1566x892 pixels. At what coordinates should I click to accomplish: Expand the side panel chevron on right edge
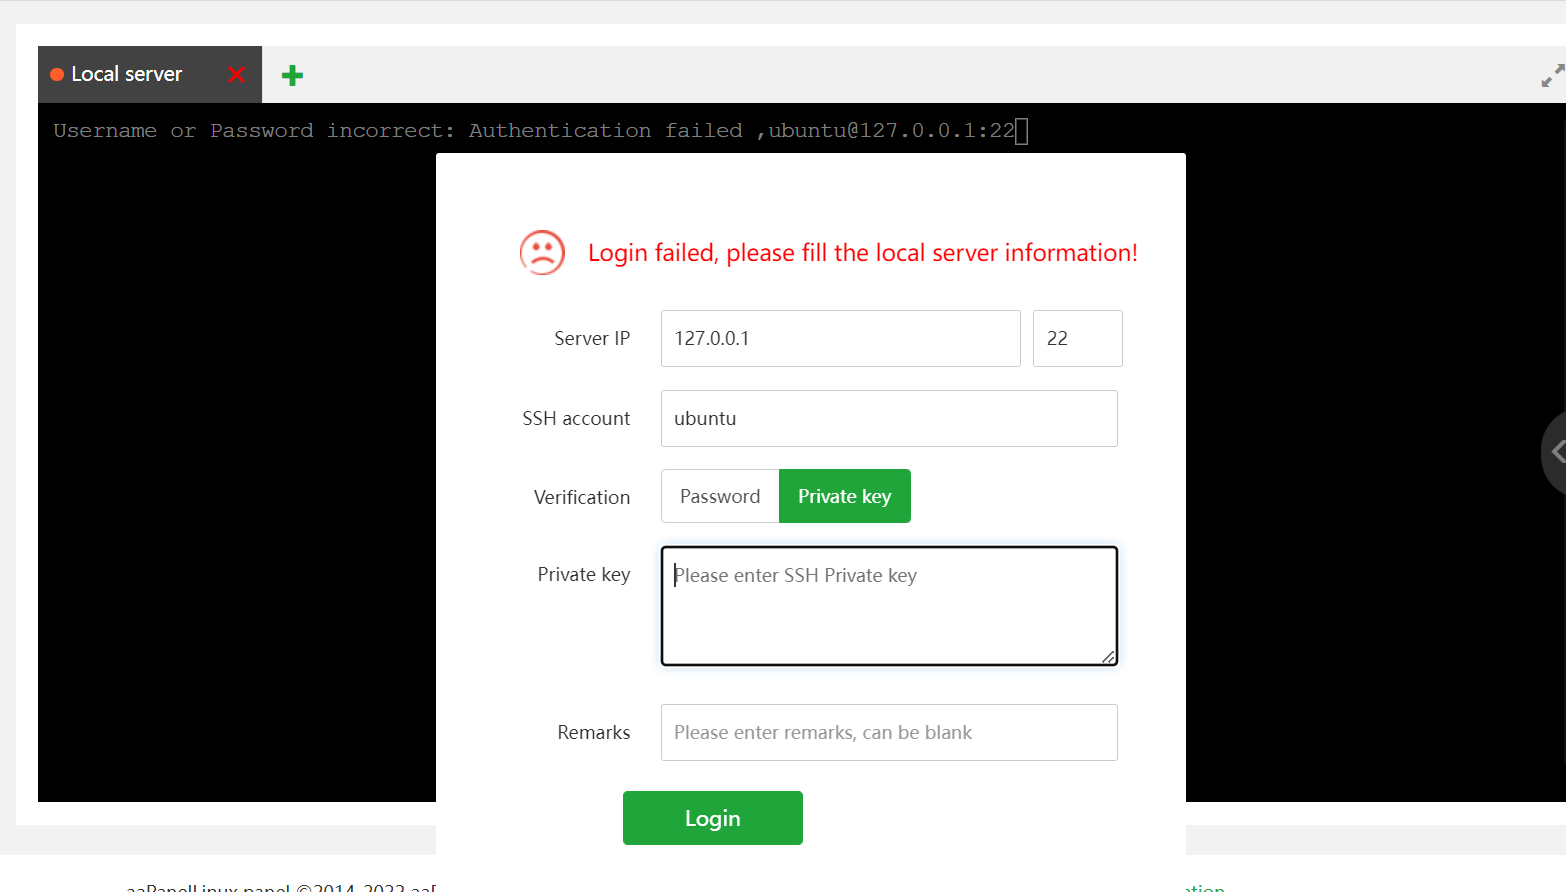[1556, 452]
